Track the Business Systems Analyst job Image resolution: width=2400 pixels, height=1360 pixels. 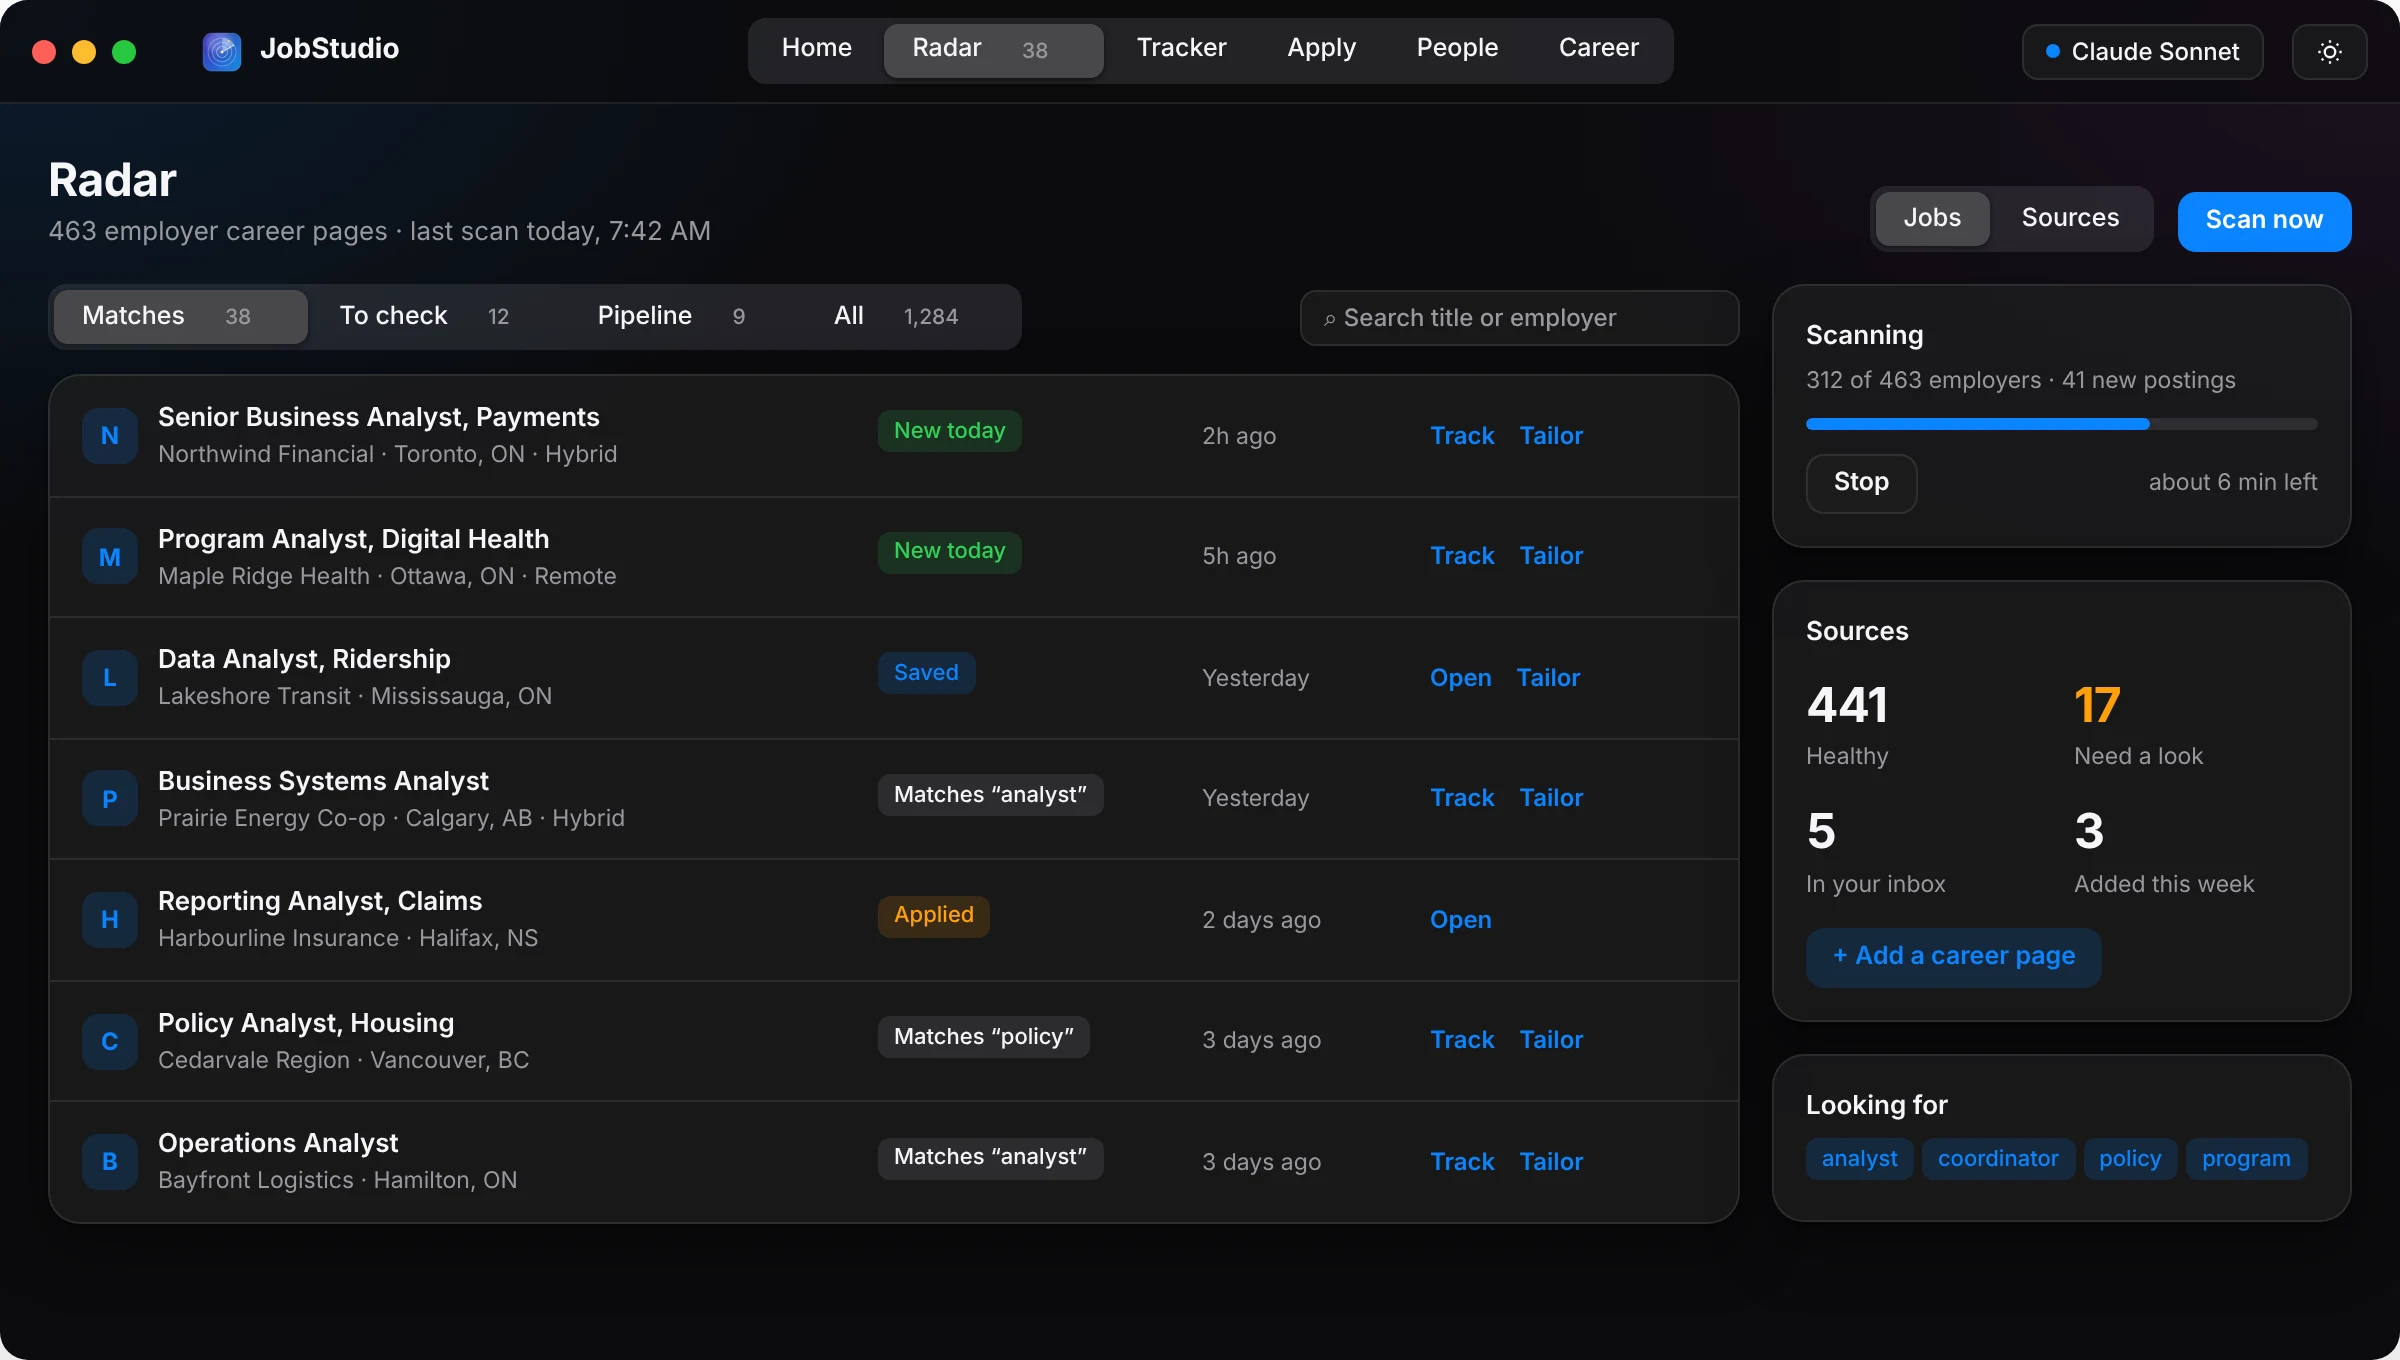coord(1462,798)
